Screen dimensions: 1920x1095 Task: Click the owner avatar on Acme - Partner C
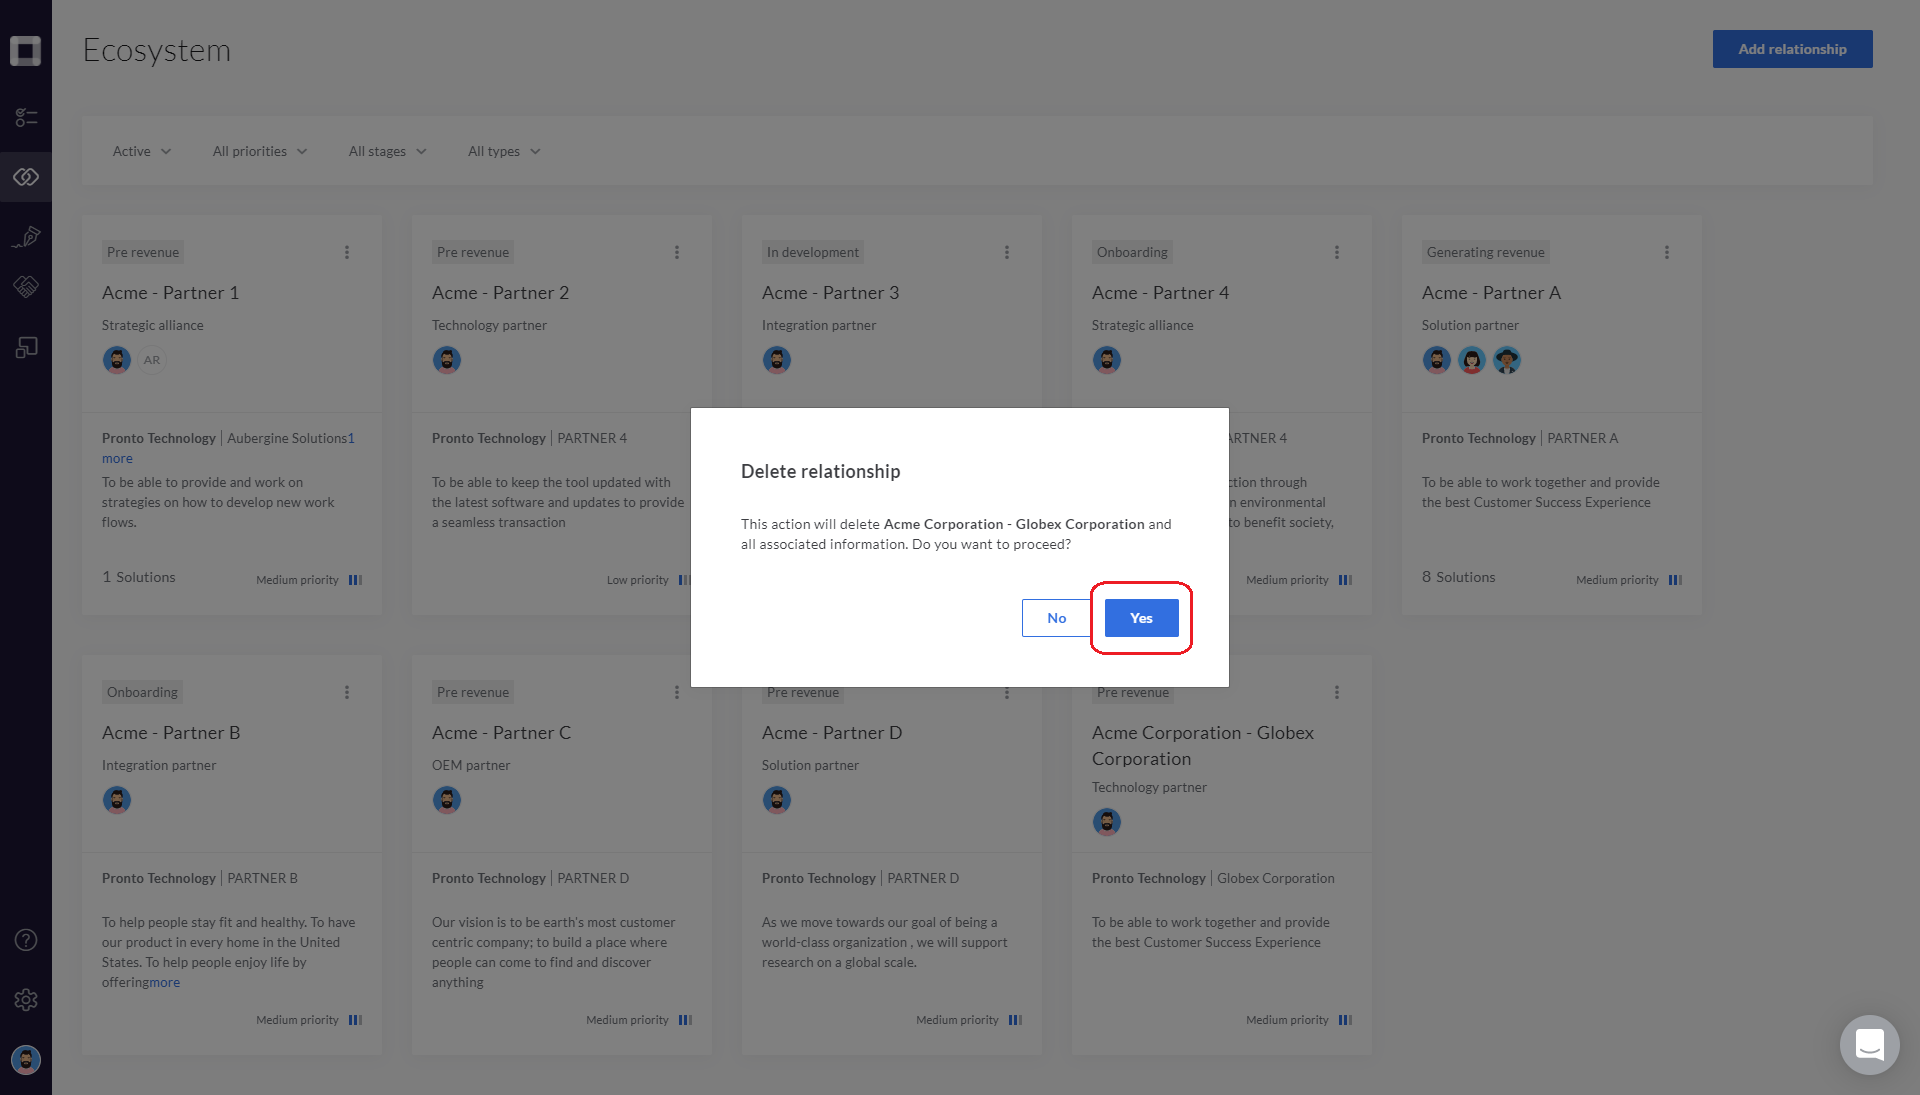click(447, 800)
